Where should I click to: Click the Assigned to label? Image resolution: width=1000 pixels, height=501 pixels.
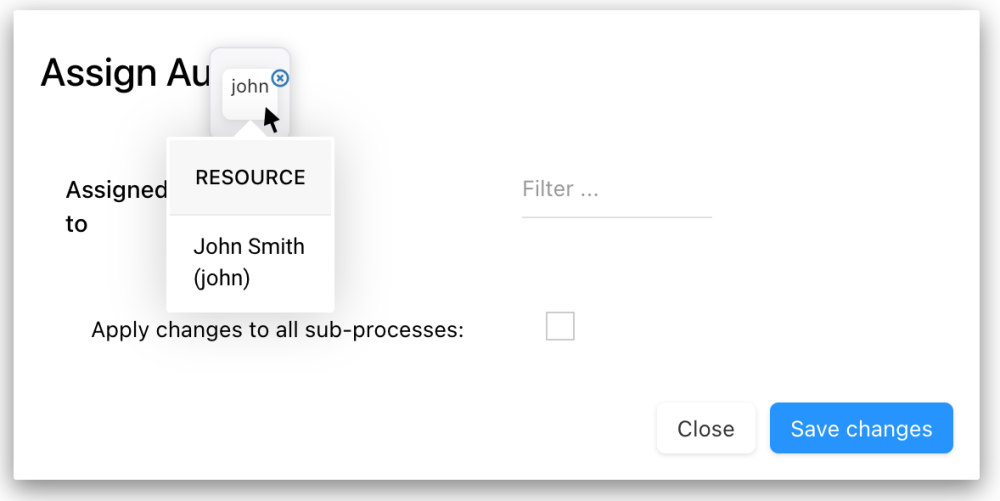point(114,206)
